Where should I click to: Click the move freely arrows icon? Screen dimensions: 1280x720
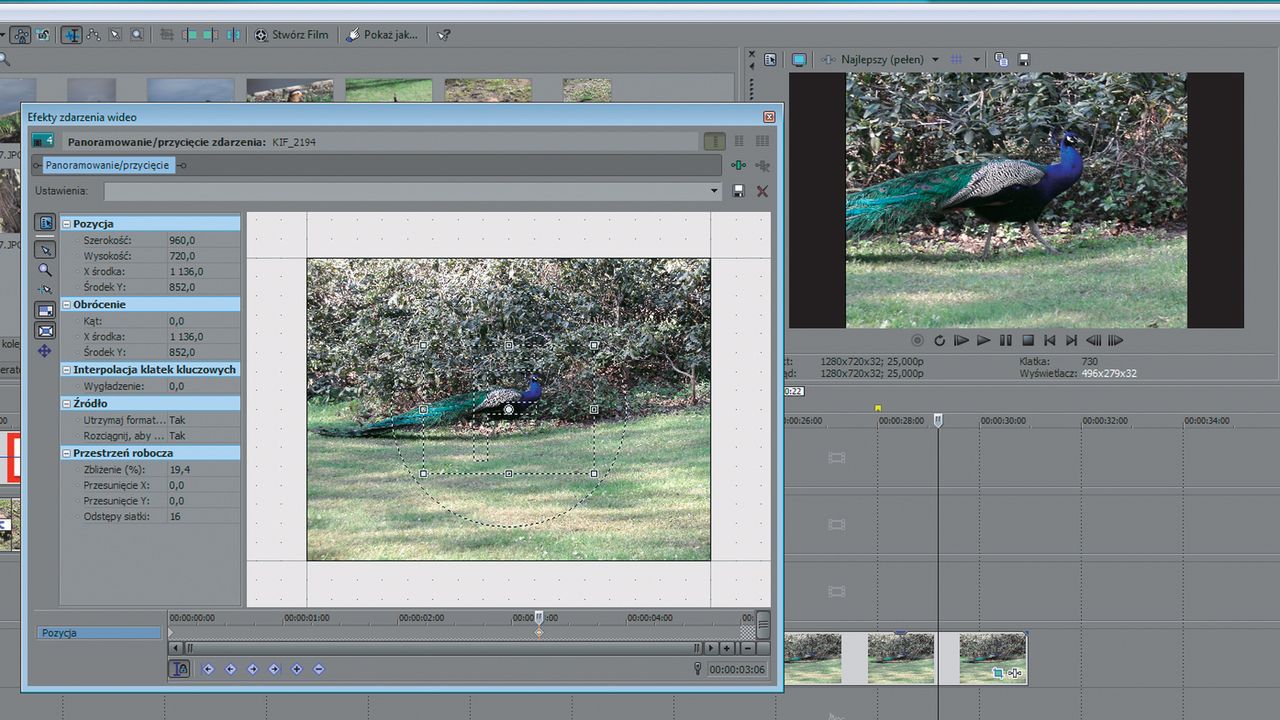[x=45, y=351]
